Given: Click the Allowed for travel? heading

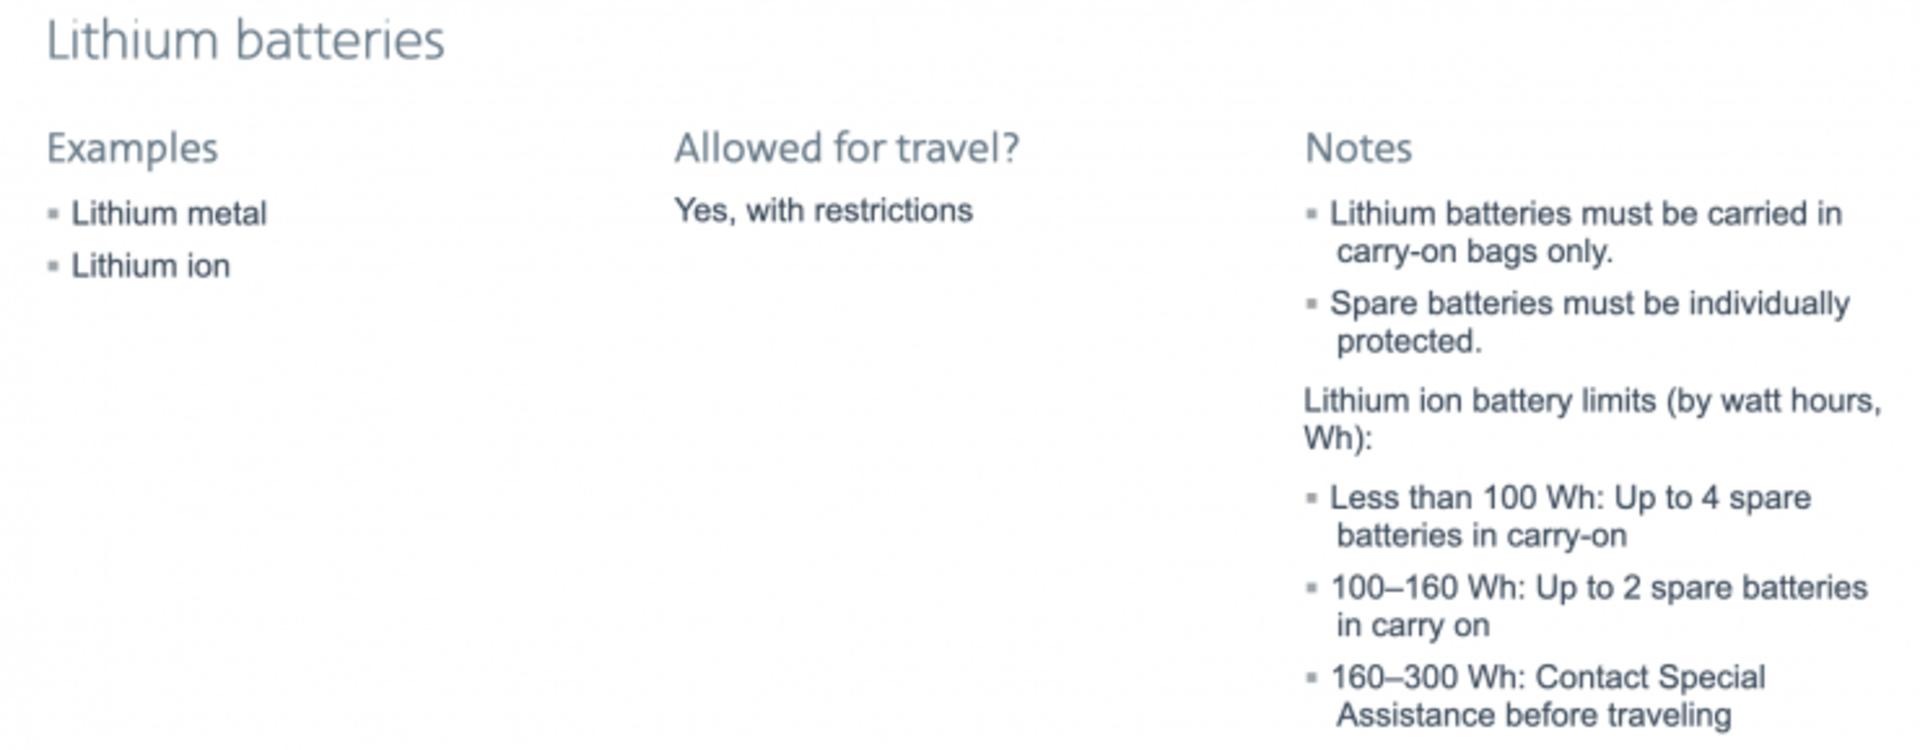Looking at the screenshot, I should tap(846, 148).
